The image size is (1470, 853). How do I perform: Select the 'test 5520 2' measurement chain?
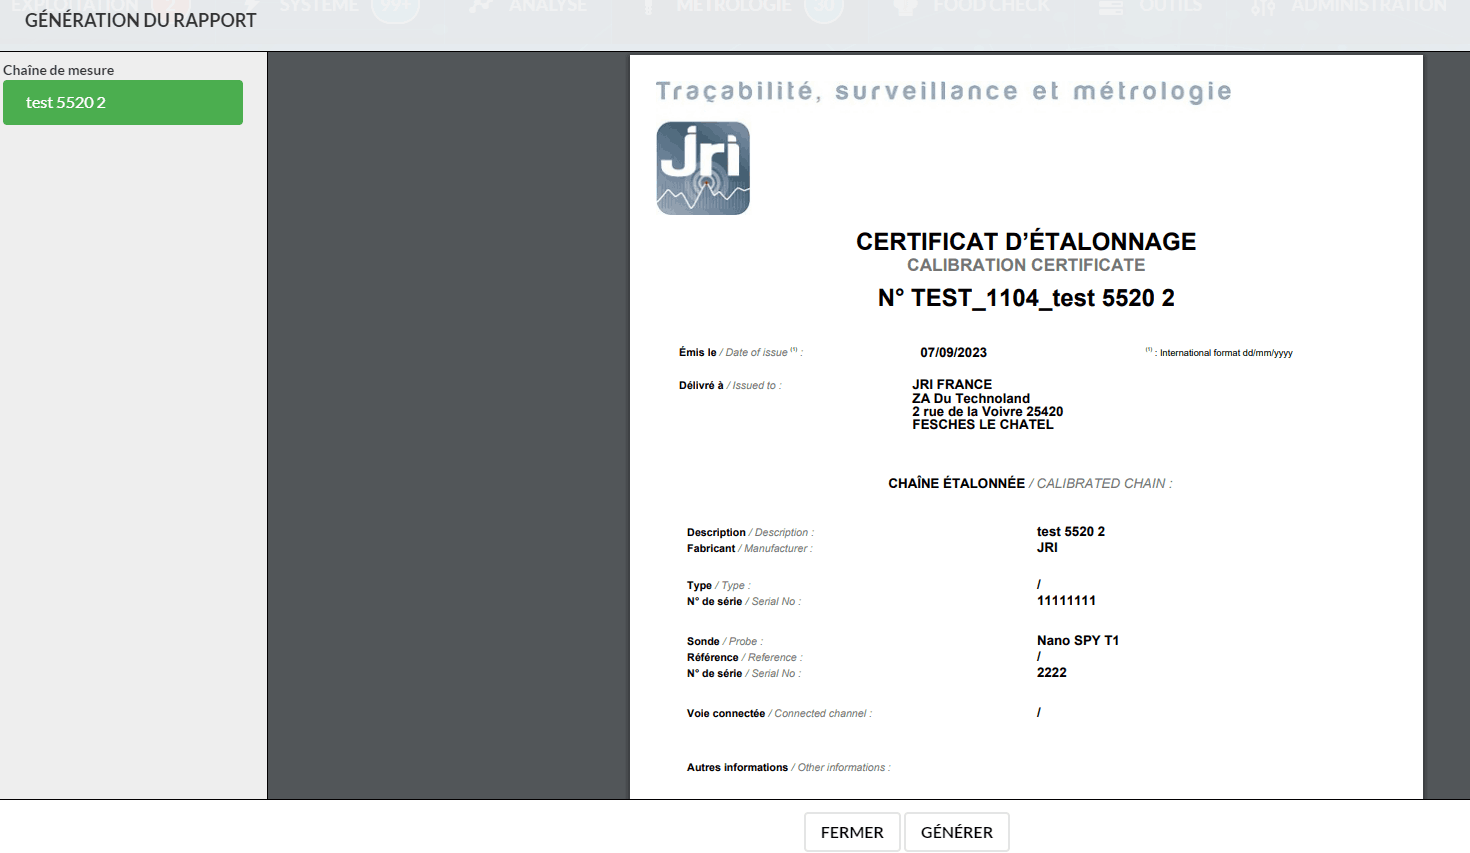point(123,102)
